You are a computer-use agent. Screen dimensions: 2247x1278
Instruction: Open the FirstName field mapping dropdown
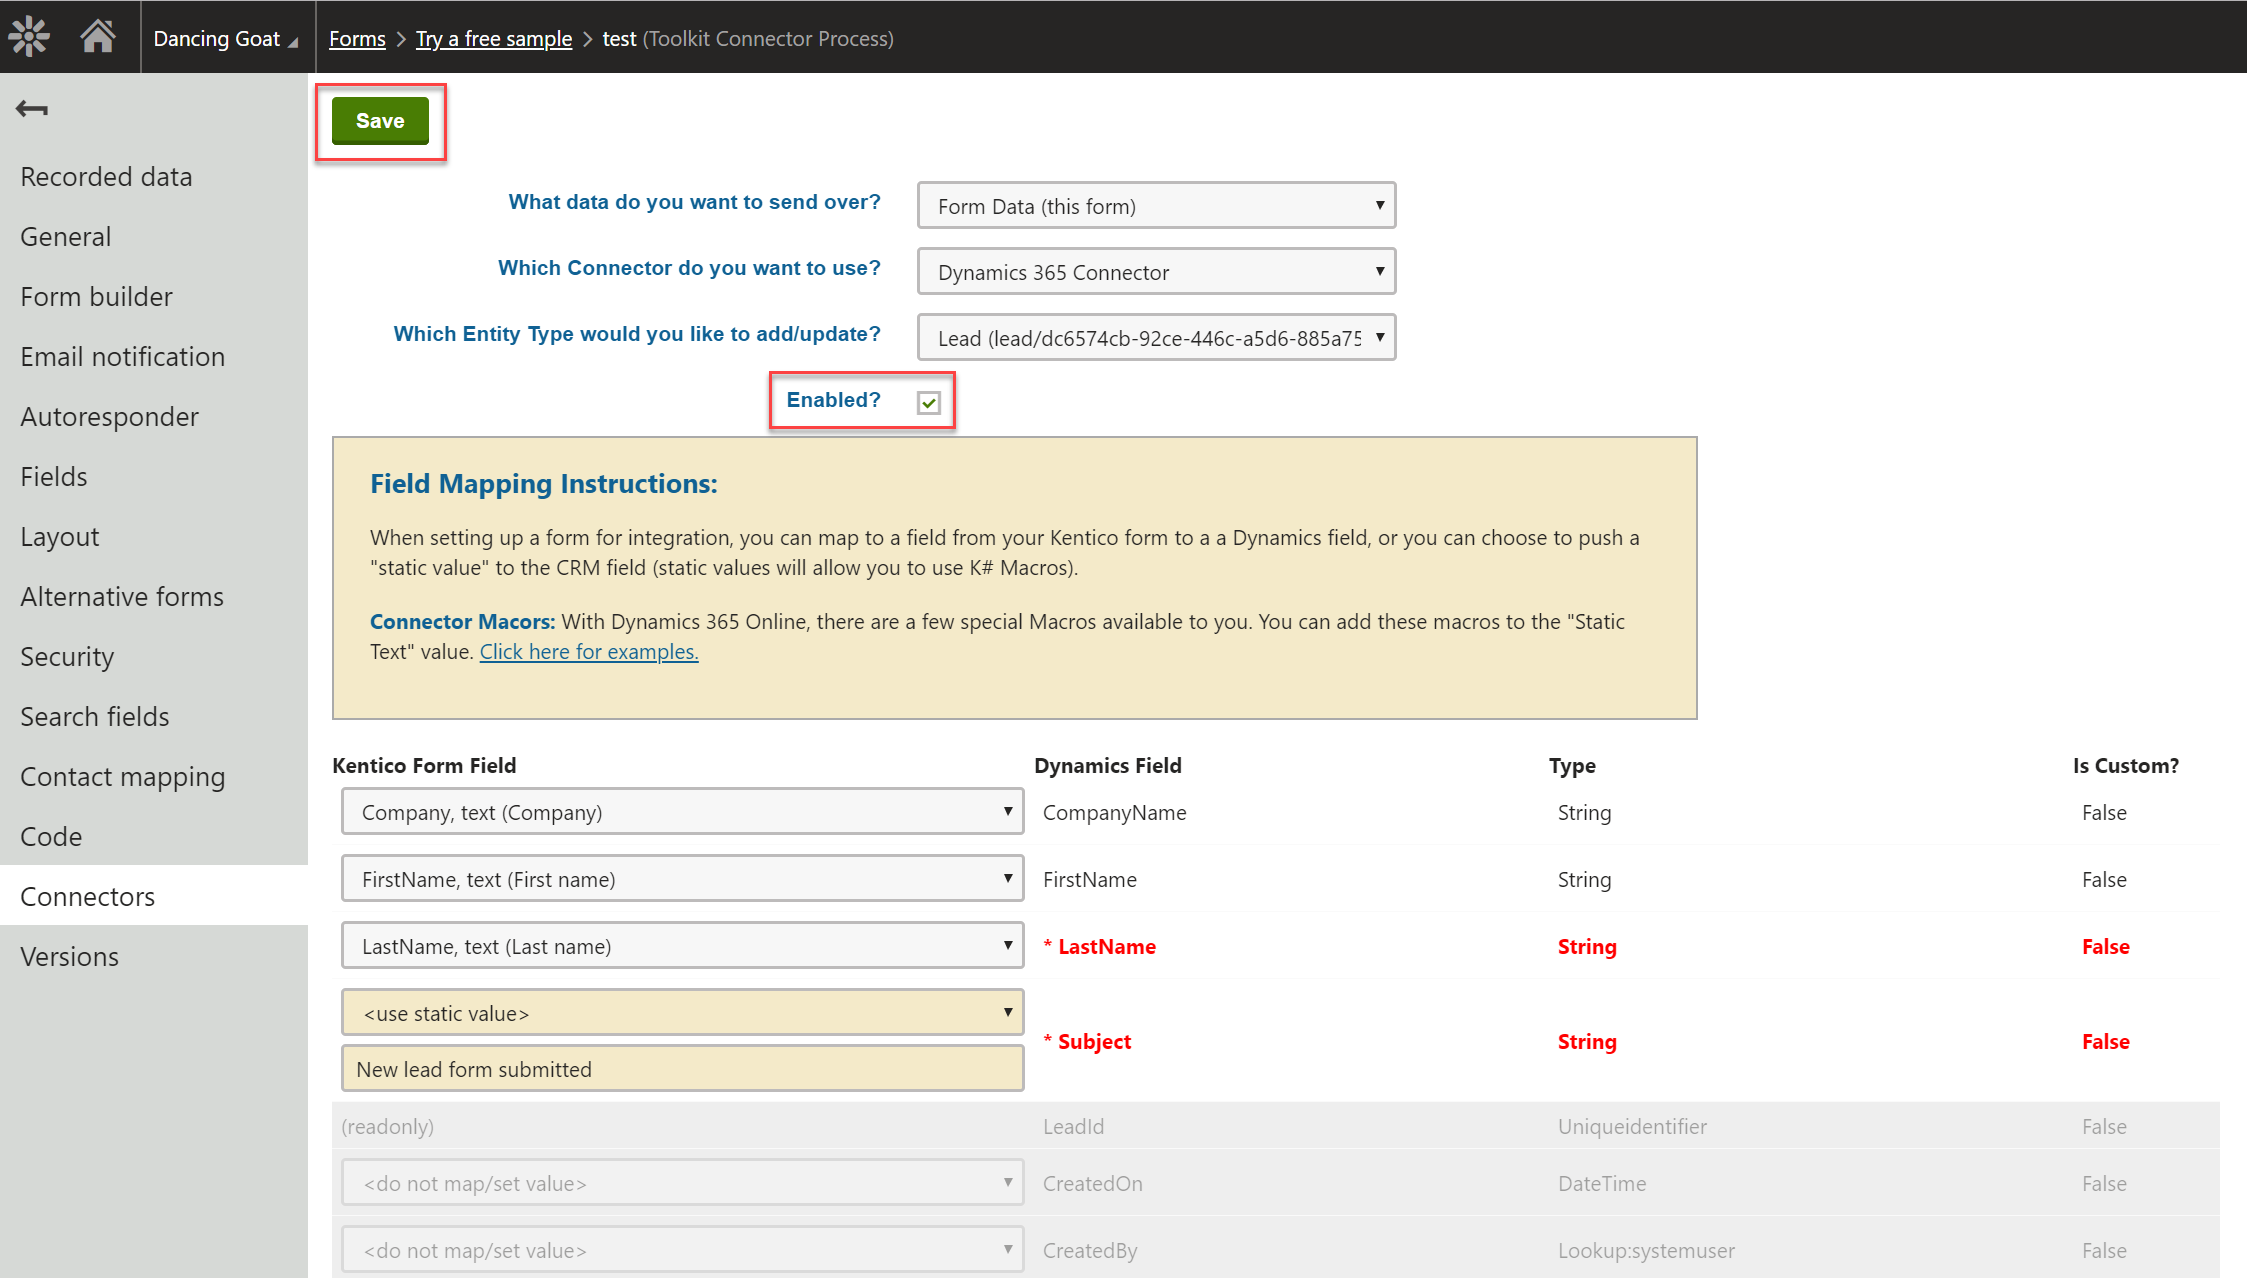tap(682, 878)
